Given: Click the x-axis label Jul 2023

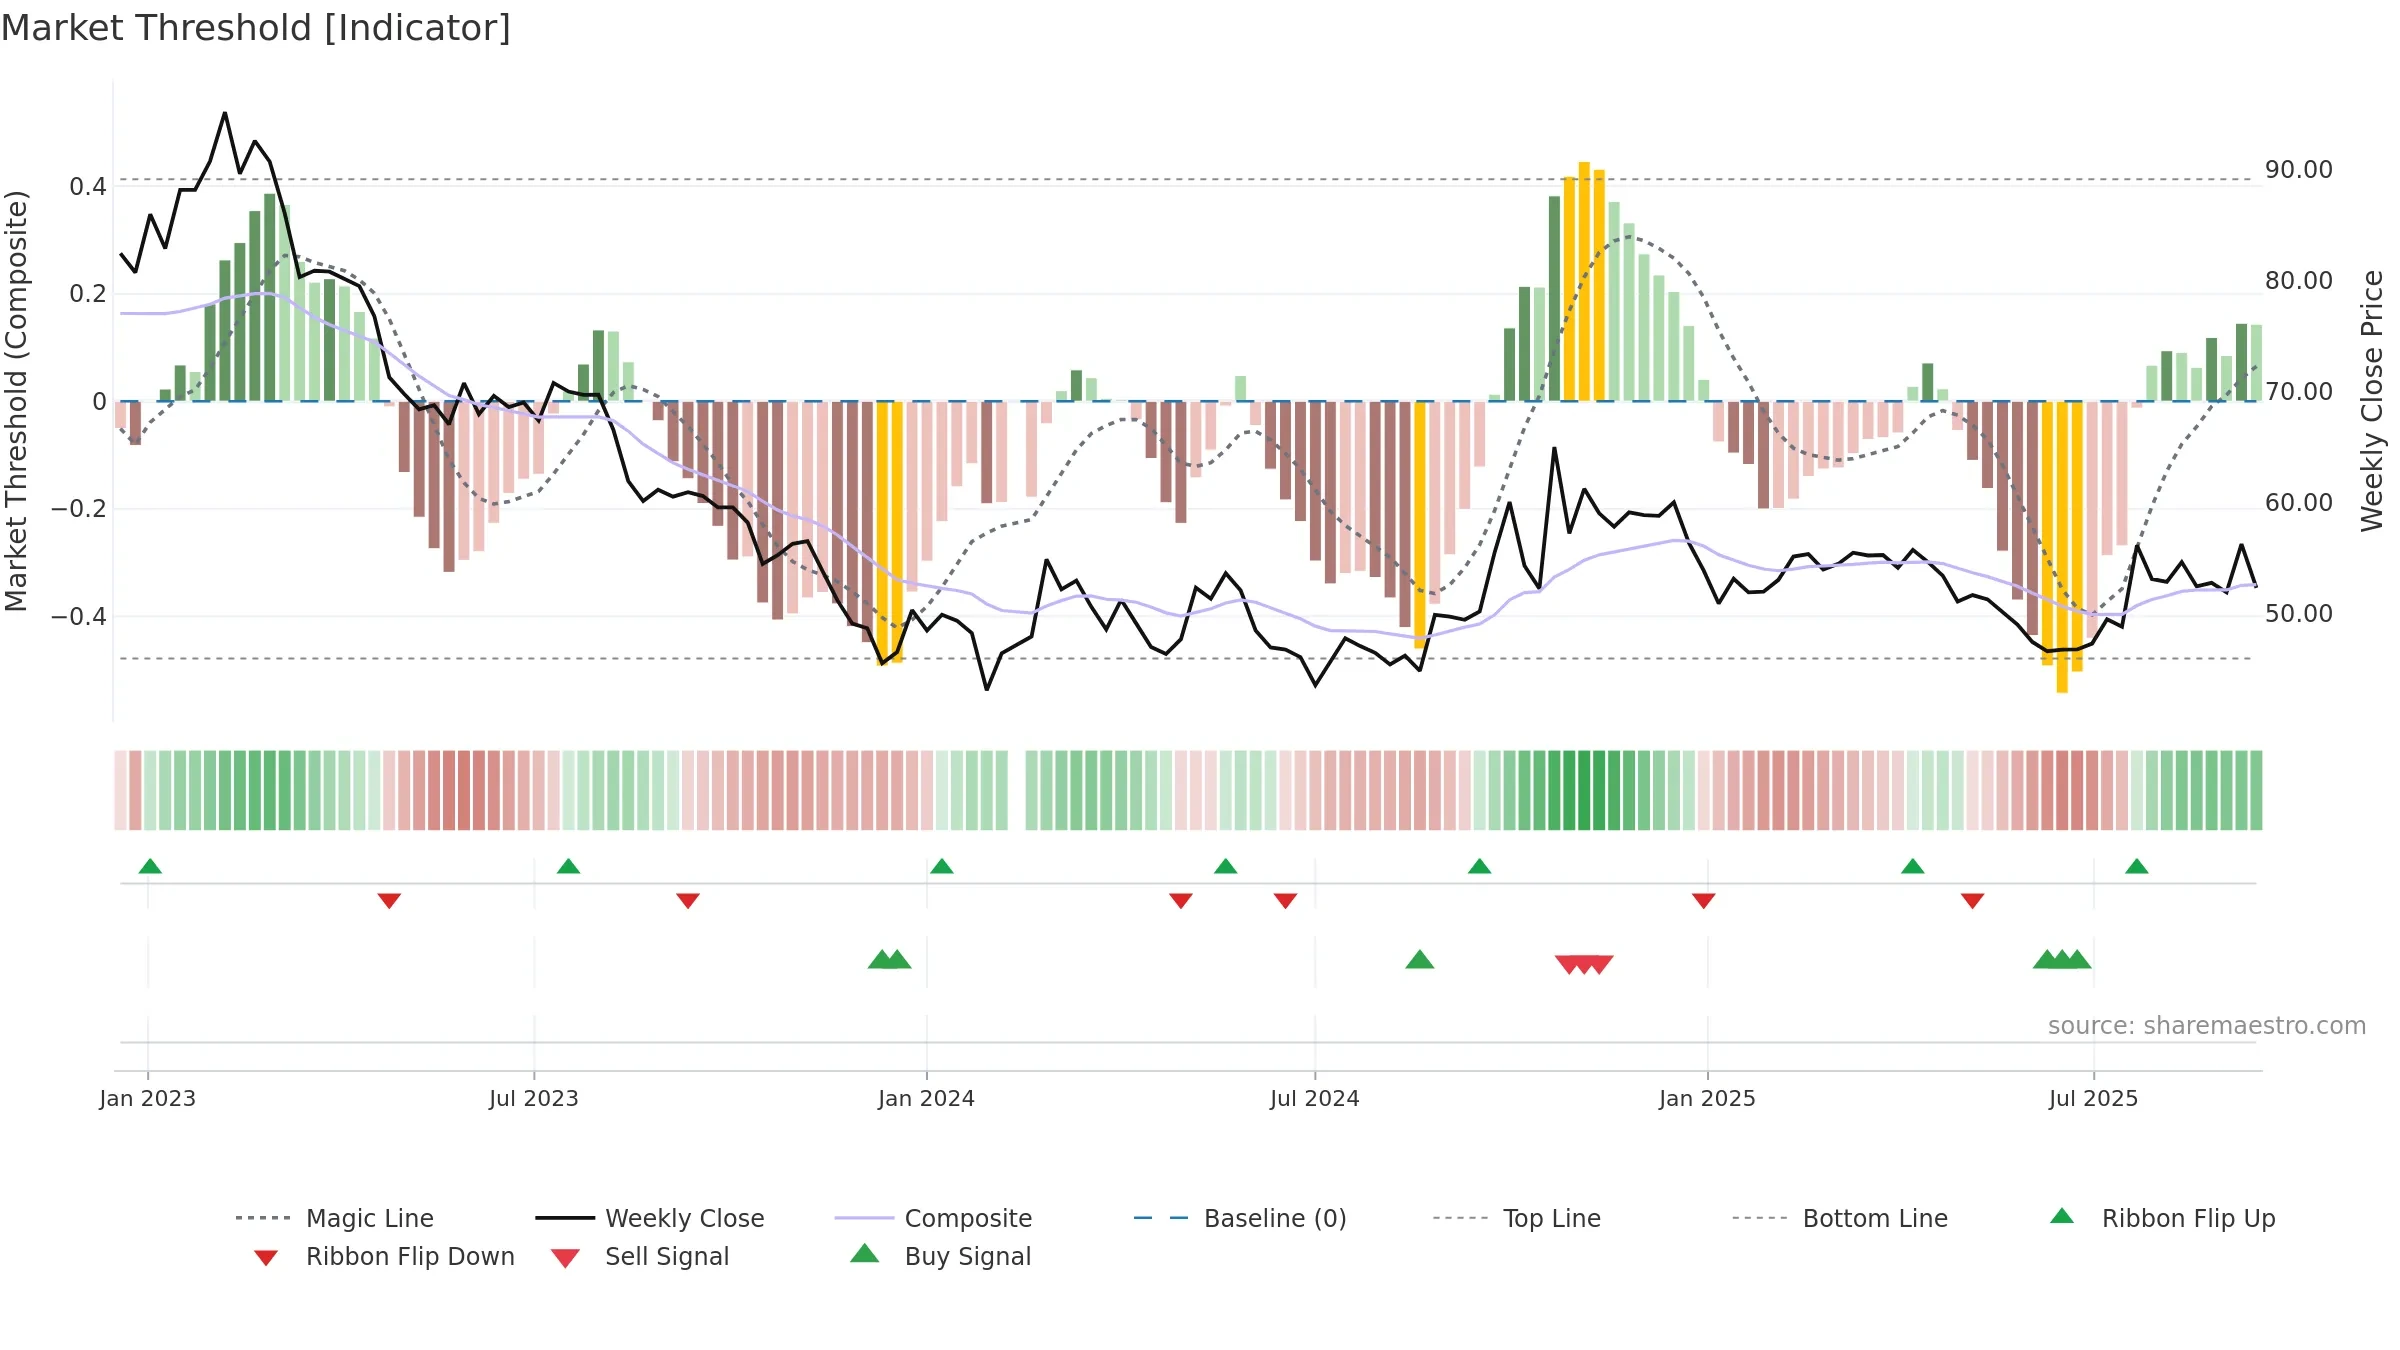Looking at the screenshot, I should tap(534, 1098).
